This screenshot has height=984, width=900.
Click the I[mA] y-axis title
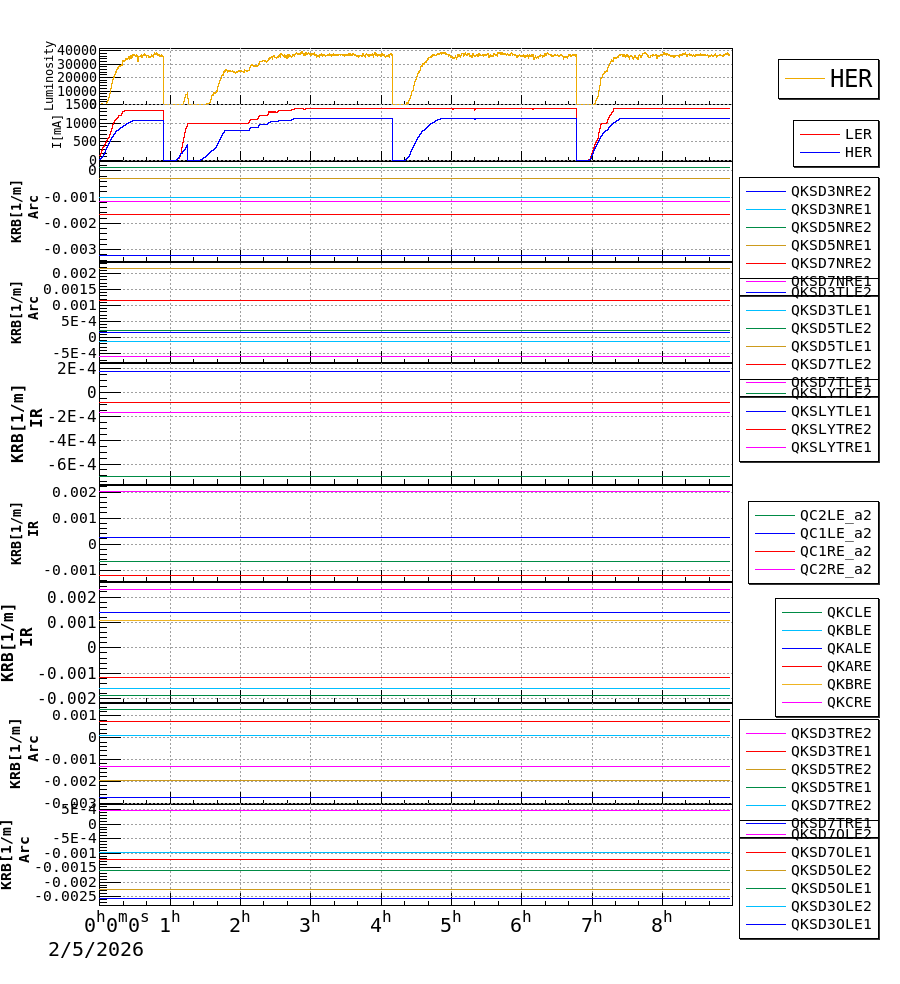pyautogui.click(x=57, y=132)
